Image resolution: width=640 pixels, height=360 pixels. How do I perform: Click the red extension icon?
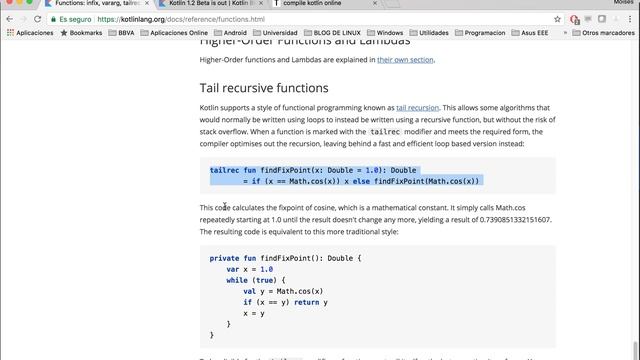click(575, 19)
